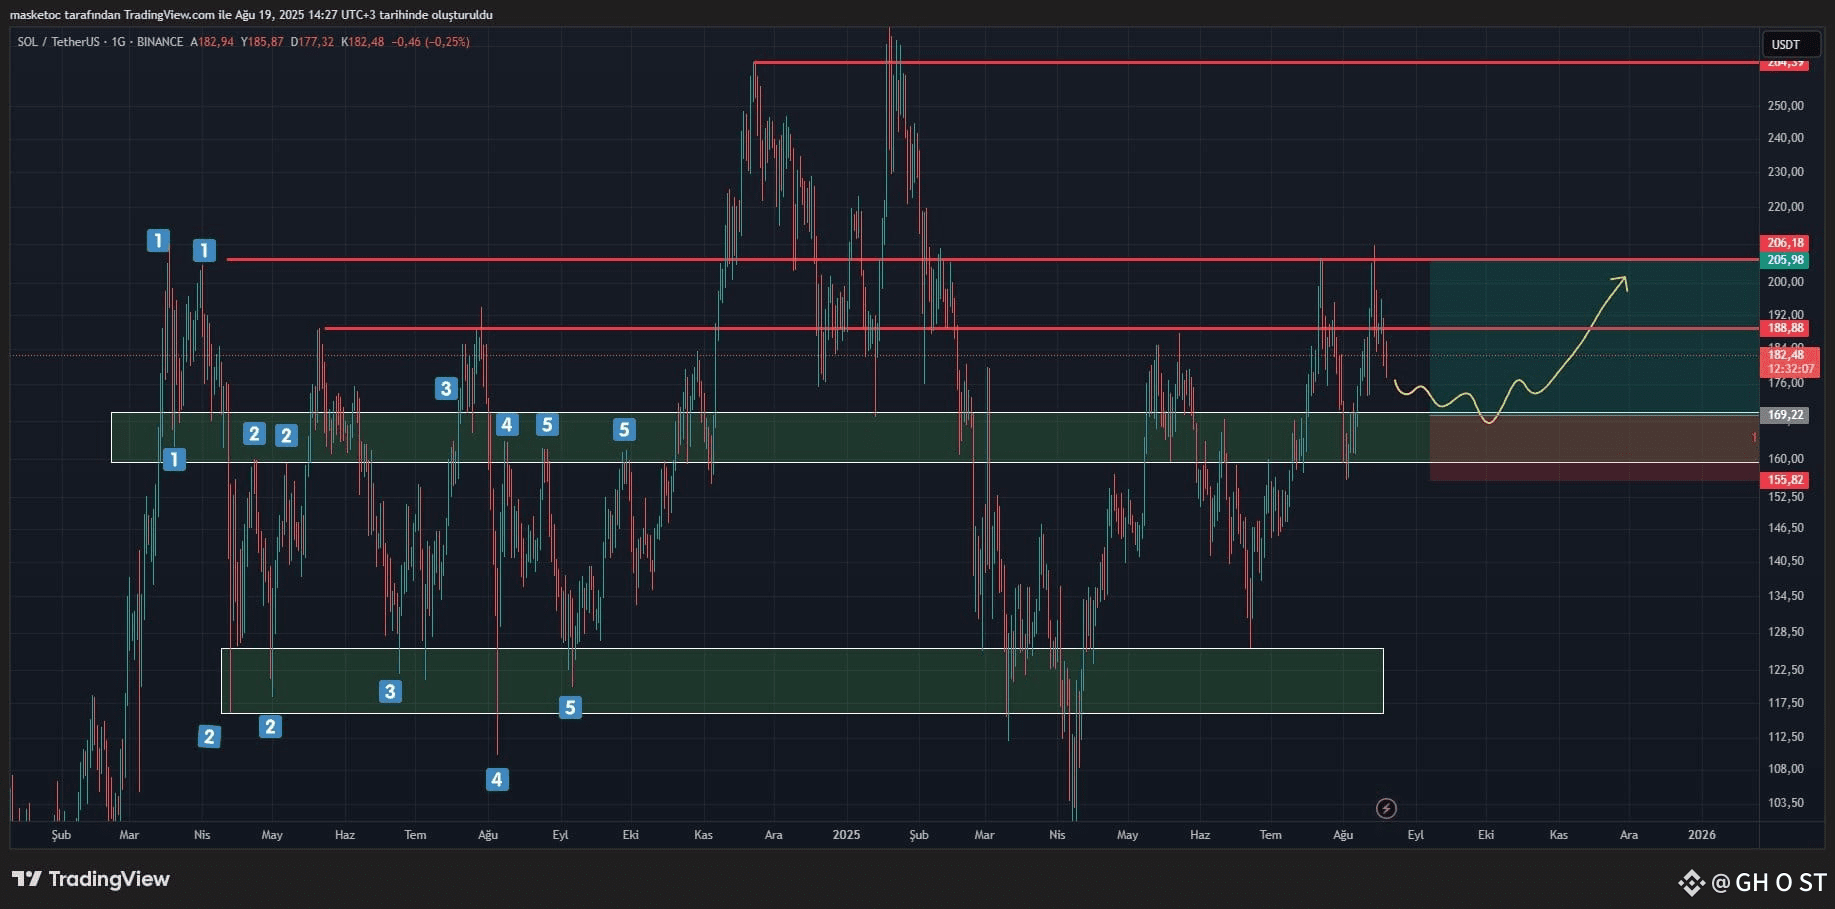
Task: Click the masketoc snapshot caption text
Action: point(251,15)
